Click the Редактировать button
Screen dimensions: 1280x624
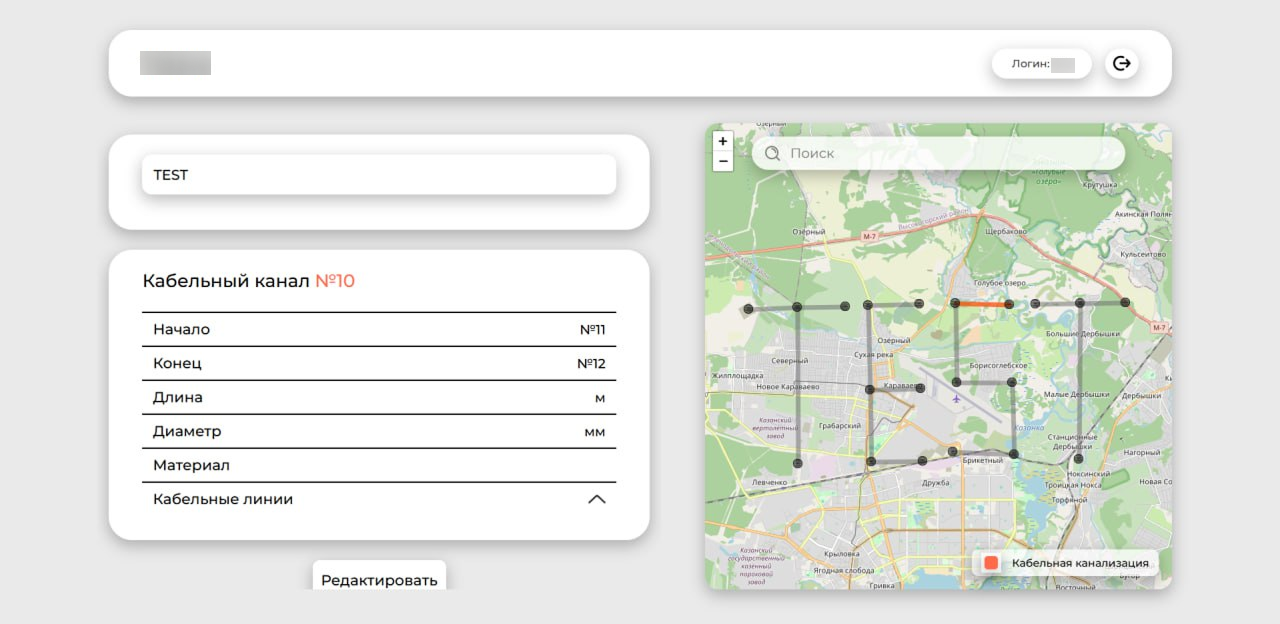[x=379, y=576]
